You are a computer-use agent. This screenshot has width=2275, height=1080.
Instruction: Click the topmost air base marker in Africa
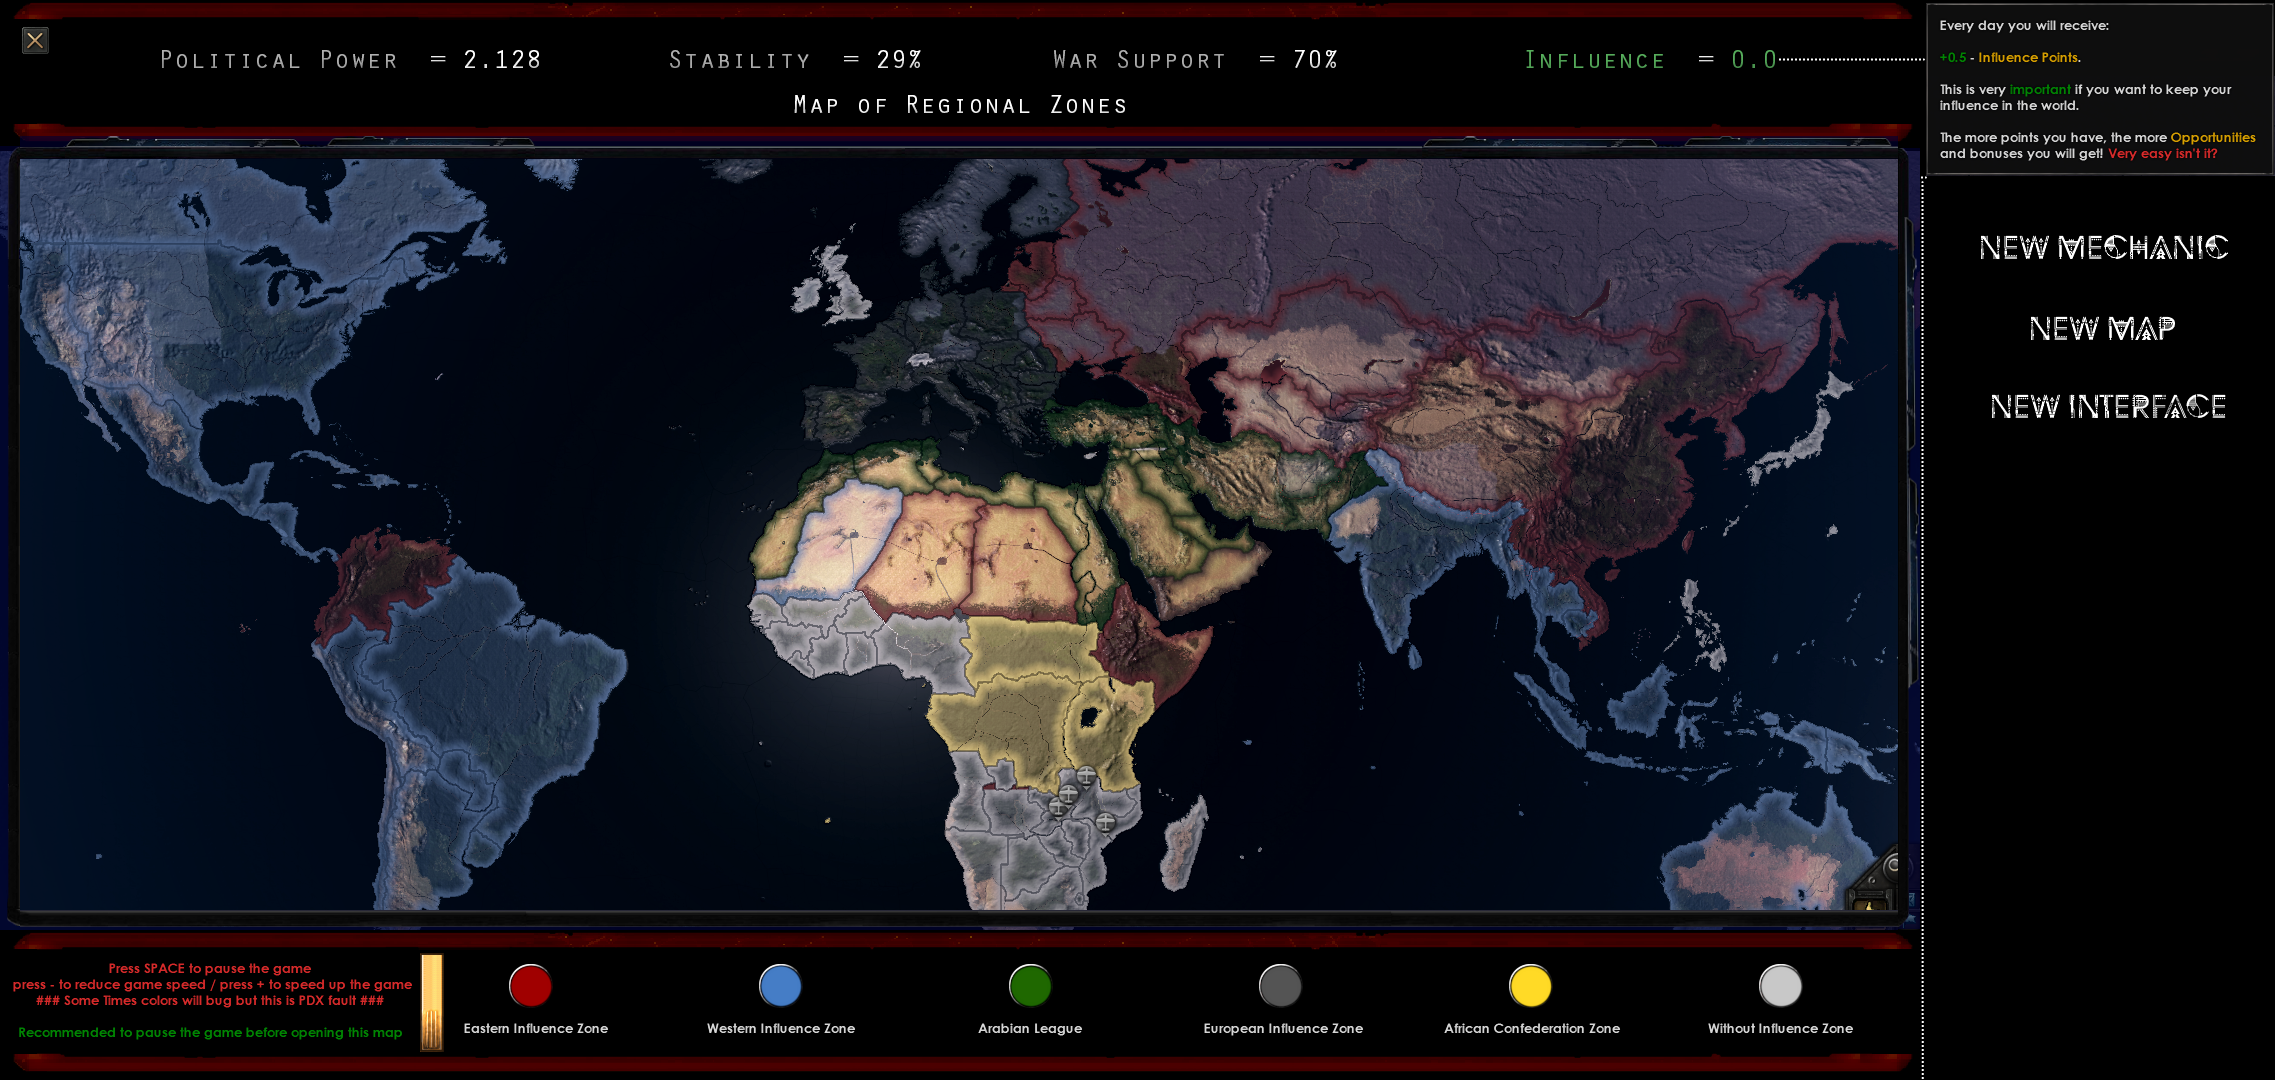tap(1086, 775)
